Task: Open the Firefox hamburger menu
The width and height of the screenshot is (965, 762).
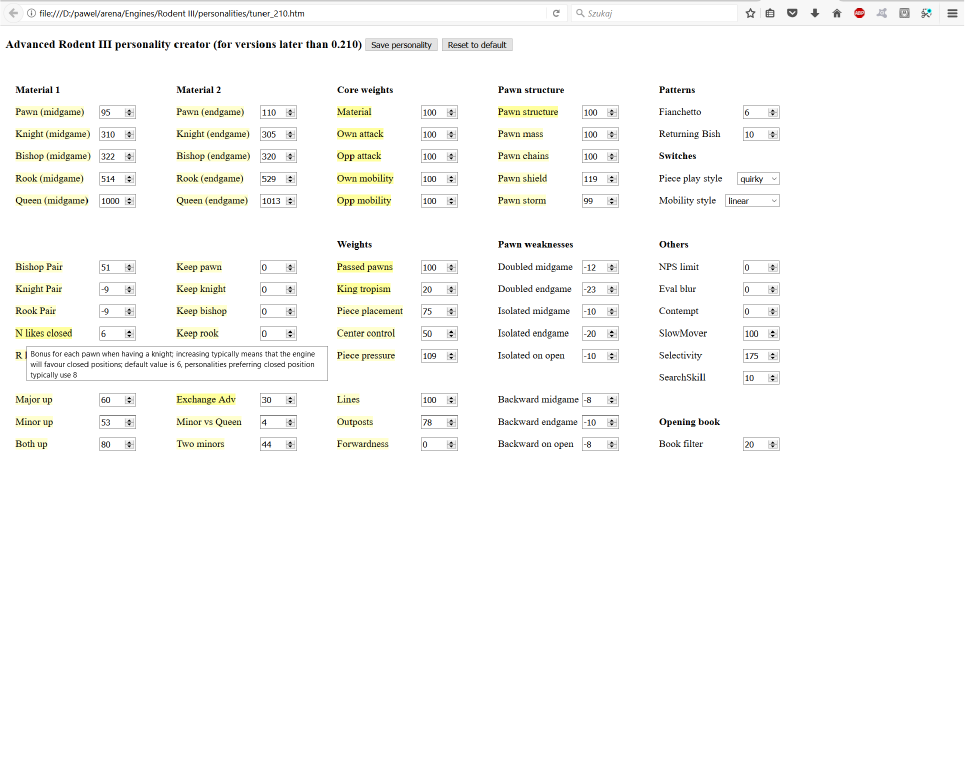Action: (952, 13)
